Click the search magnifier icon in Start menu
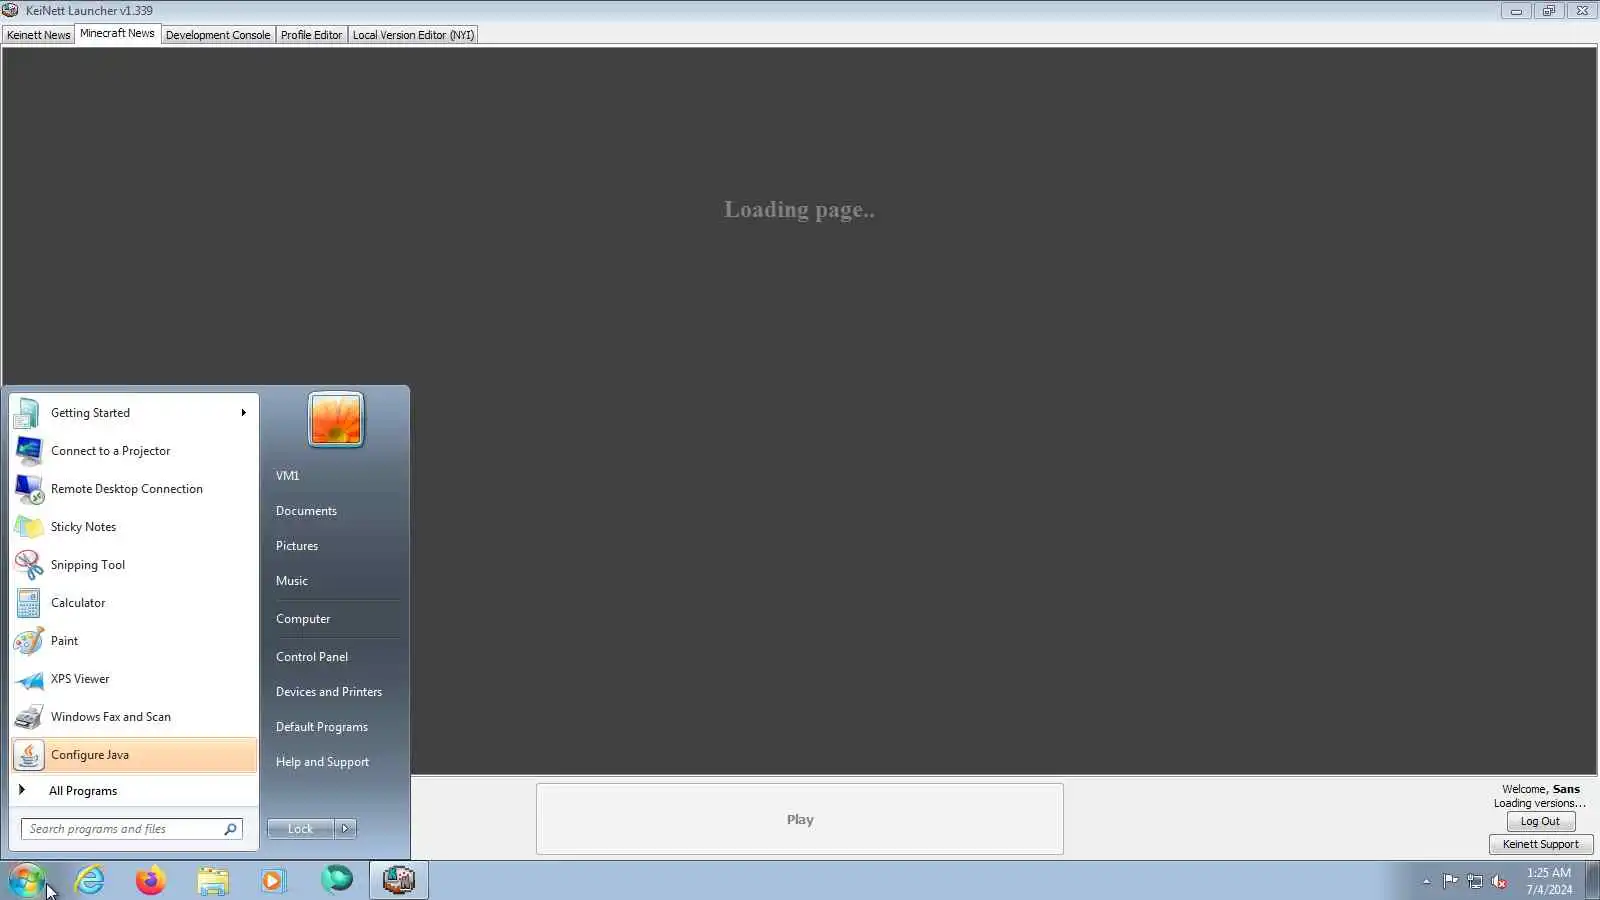This screenshot has width=1600, height=900. 230,829
